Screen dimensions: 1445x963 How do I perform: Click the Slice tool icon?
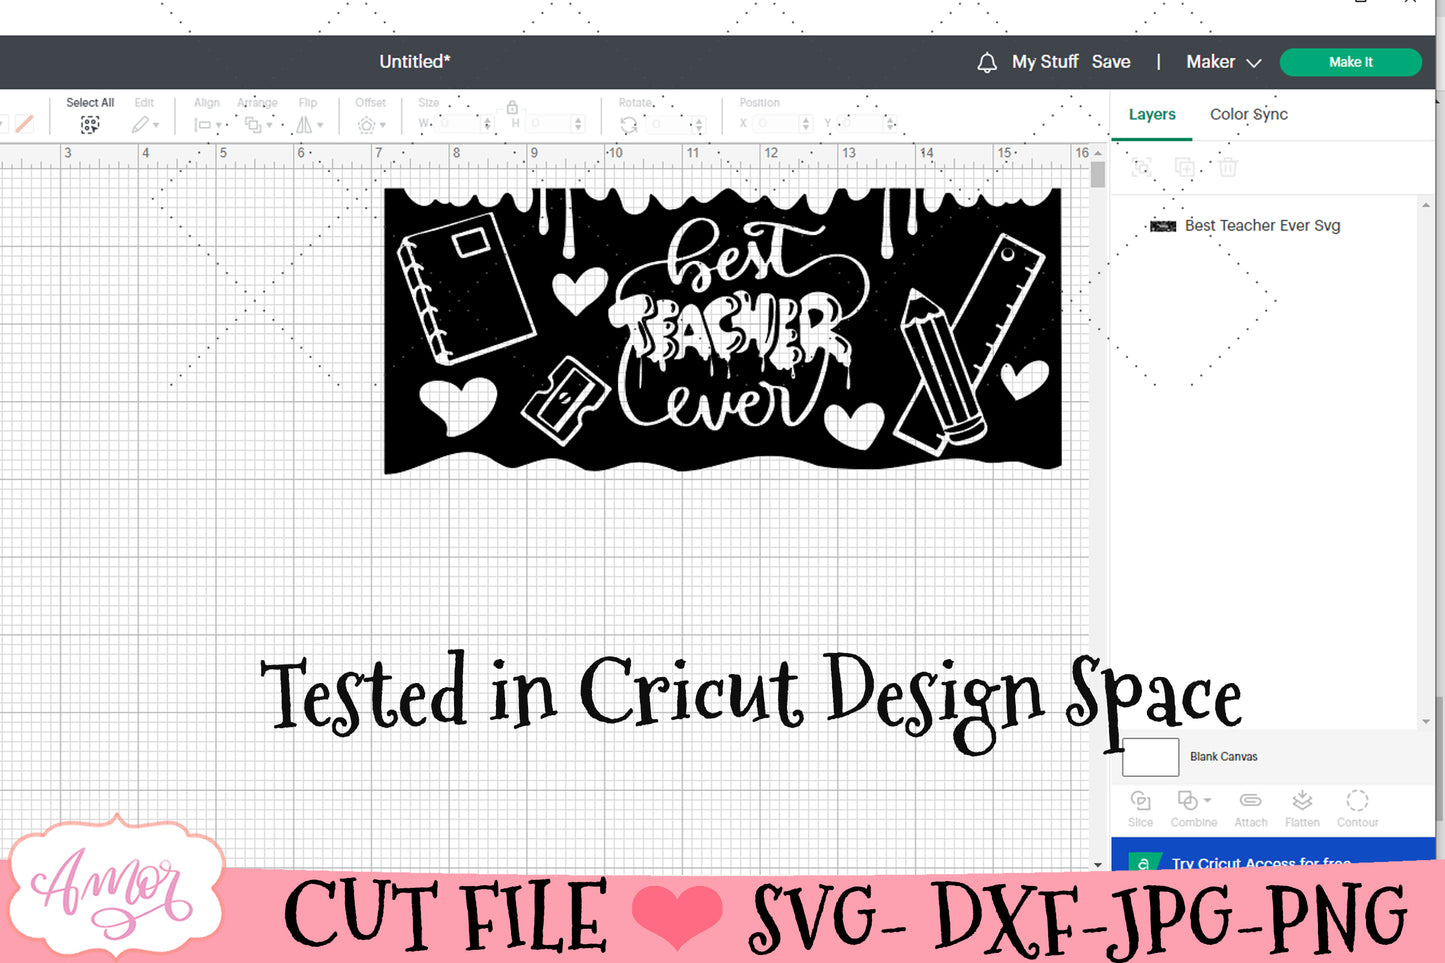click(x=1140, y=801)
